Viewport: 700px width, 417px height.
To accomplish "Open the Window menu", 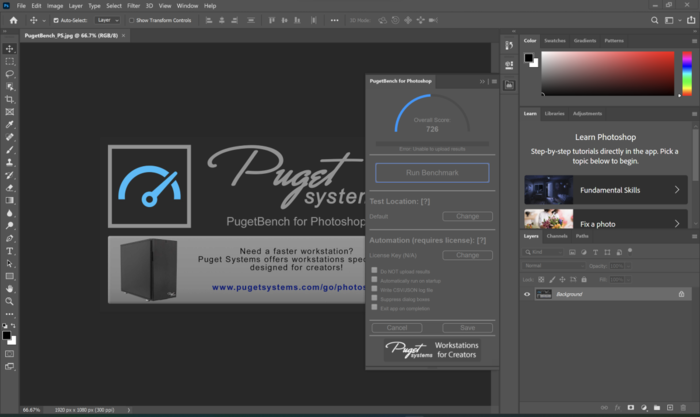I will pos(187,6).
